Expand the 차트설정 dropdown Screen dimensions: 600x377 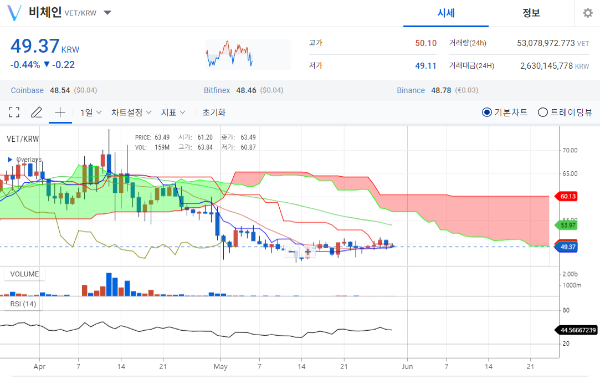[x=131, y=113]
